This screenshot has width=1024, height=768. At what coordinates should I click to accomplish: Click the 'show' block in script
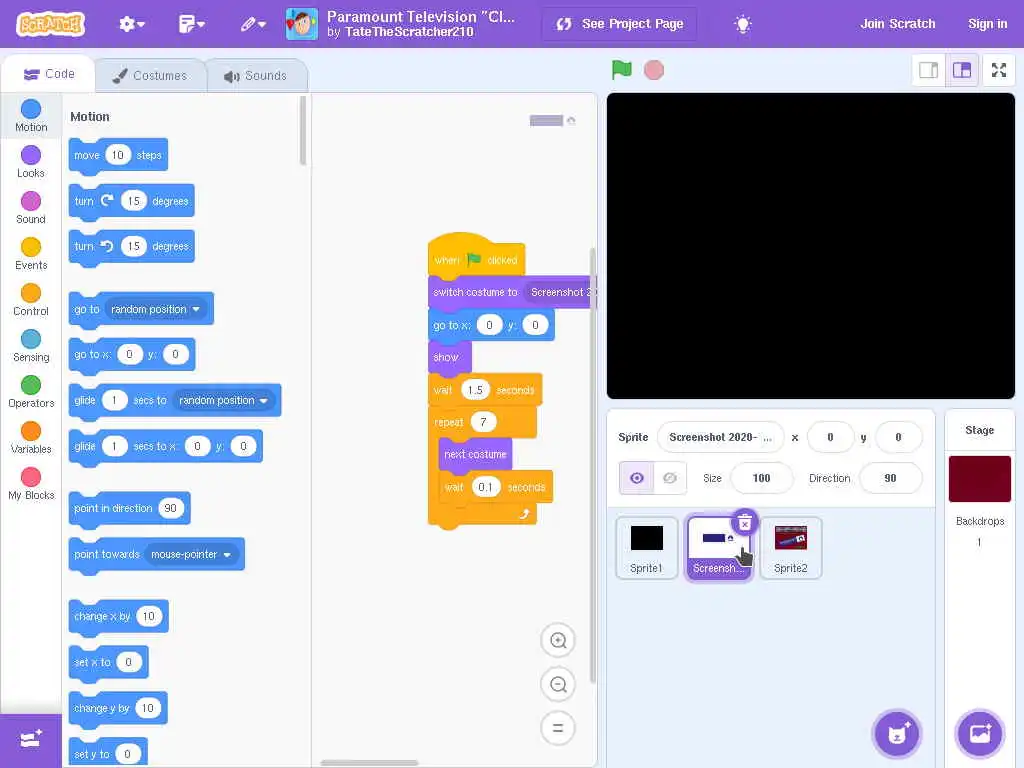(449, 357)
